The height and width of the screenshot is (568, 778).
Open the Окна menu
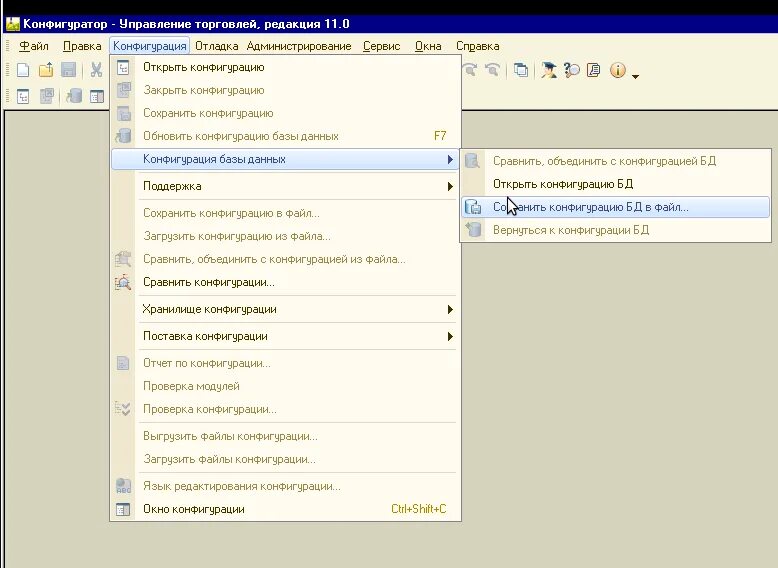428,46
